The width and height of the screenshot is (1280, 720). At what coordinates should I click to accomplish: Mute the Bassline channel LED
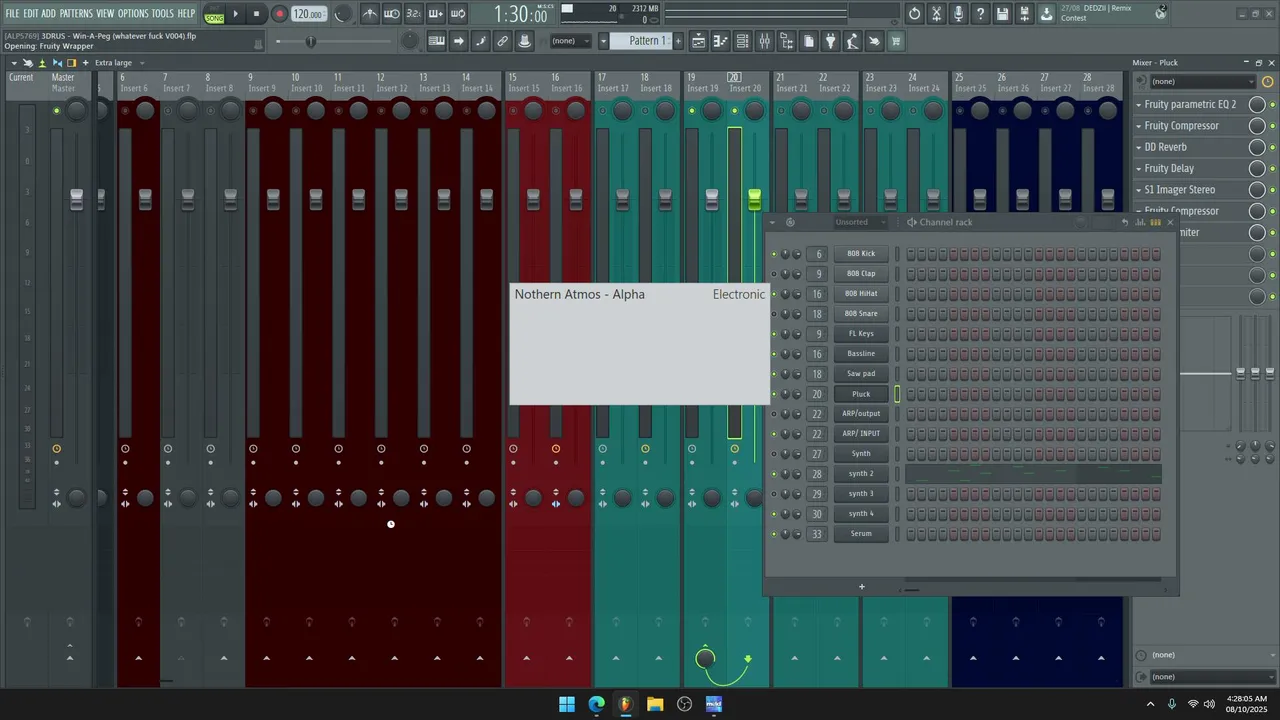pos(773,354)
